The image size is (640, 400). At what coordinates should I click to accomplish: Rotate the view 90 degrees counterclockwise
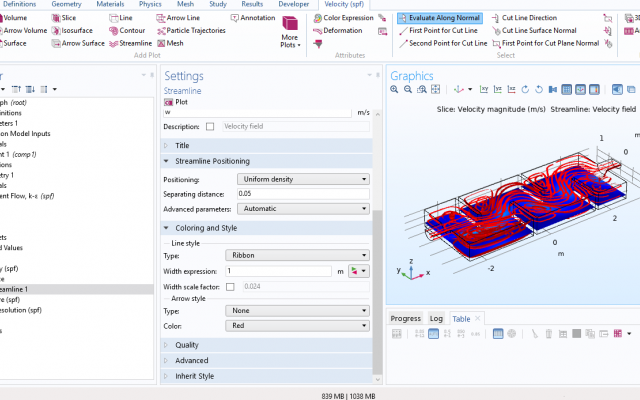coord(539,89)
